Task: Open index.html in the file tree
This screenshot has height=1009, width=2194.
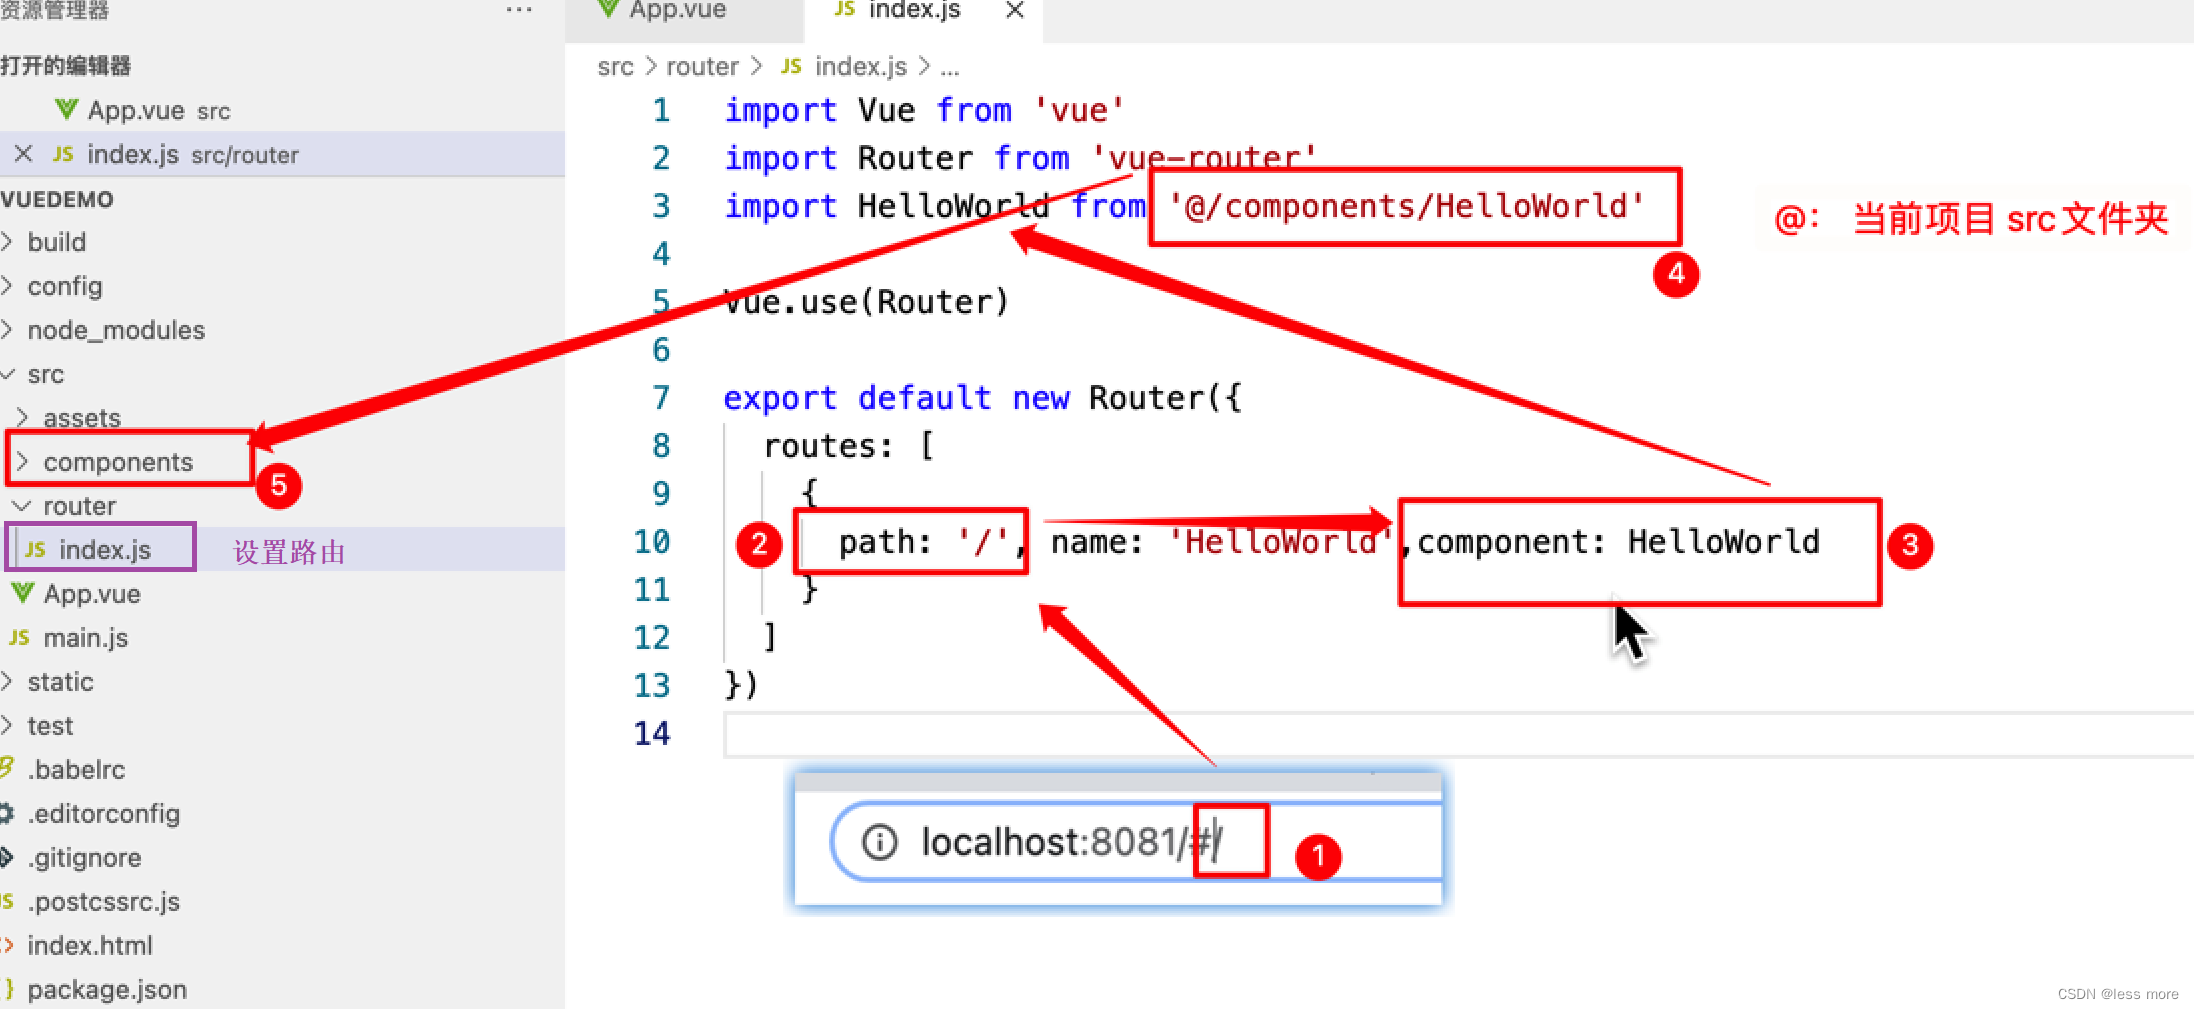Action: 90,946
